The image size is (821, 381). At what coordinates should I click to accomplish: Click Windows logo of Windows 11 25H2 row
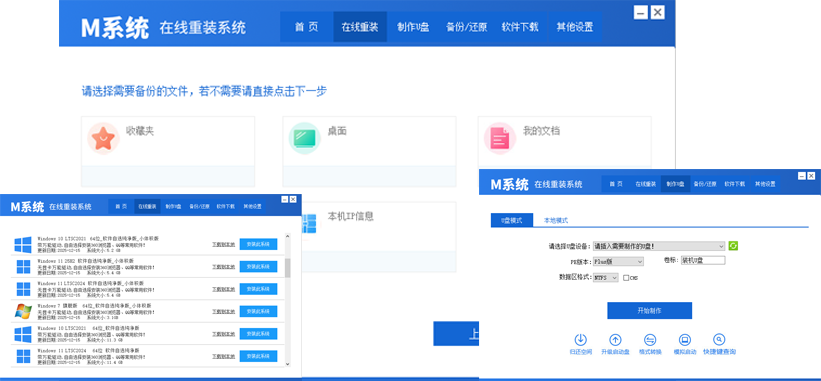pyautogui.click(x=23, y=267)
